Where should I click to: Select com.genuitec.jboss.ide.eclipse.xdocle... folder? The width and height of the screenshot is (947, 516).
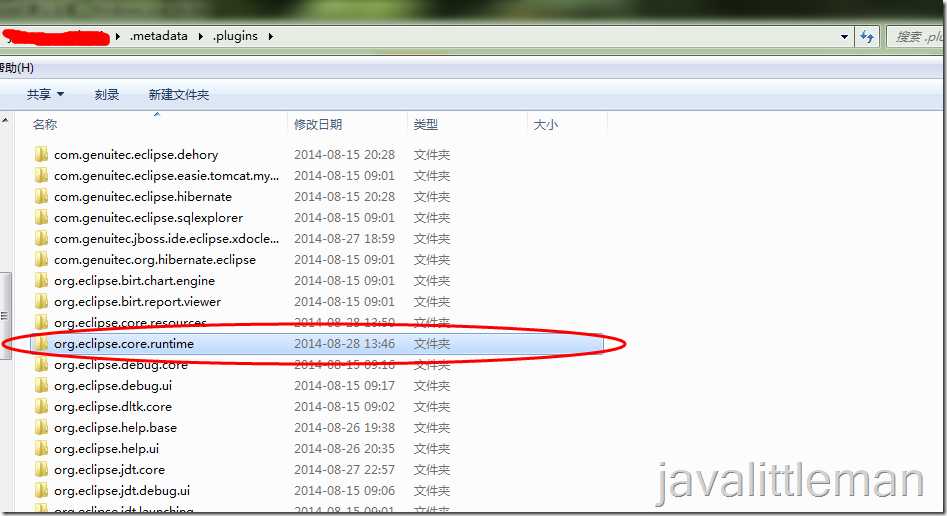(x=166, y=239)
